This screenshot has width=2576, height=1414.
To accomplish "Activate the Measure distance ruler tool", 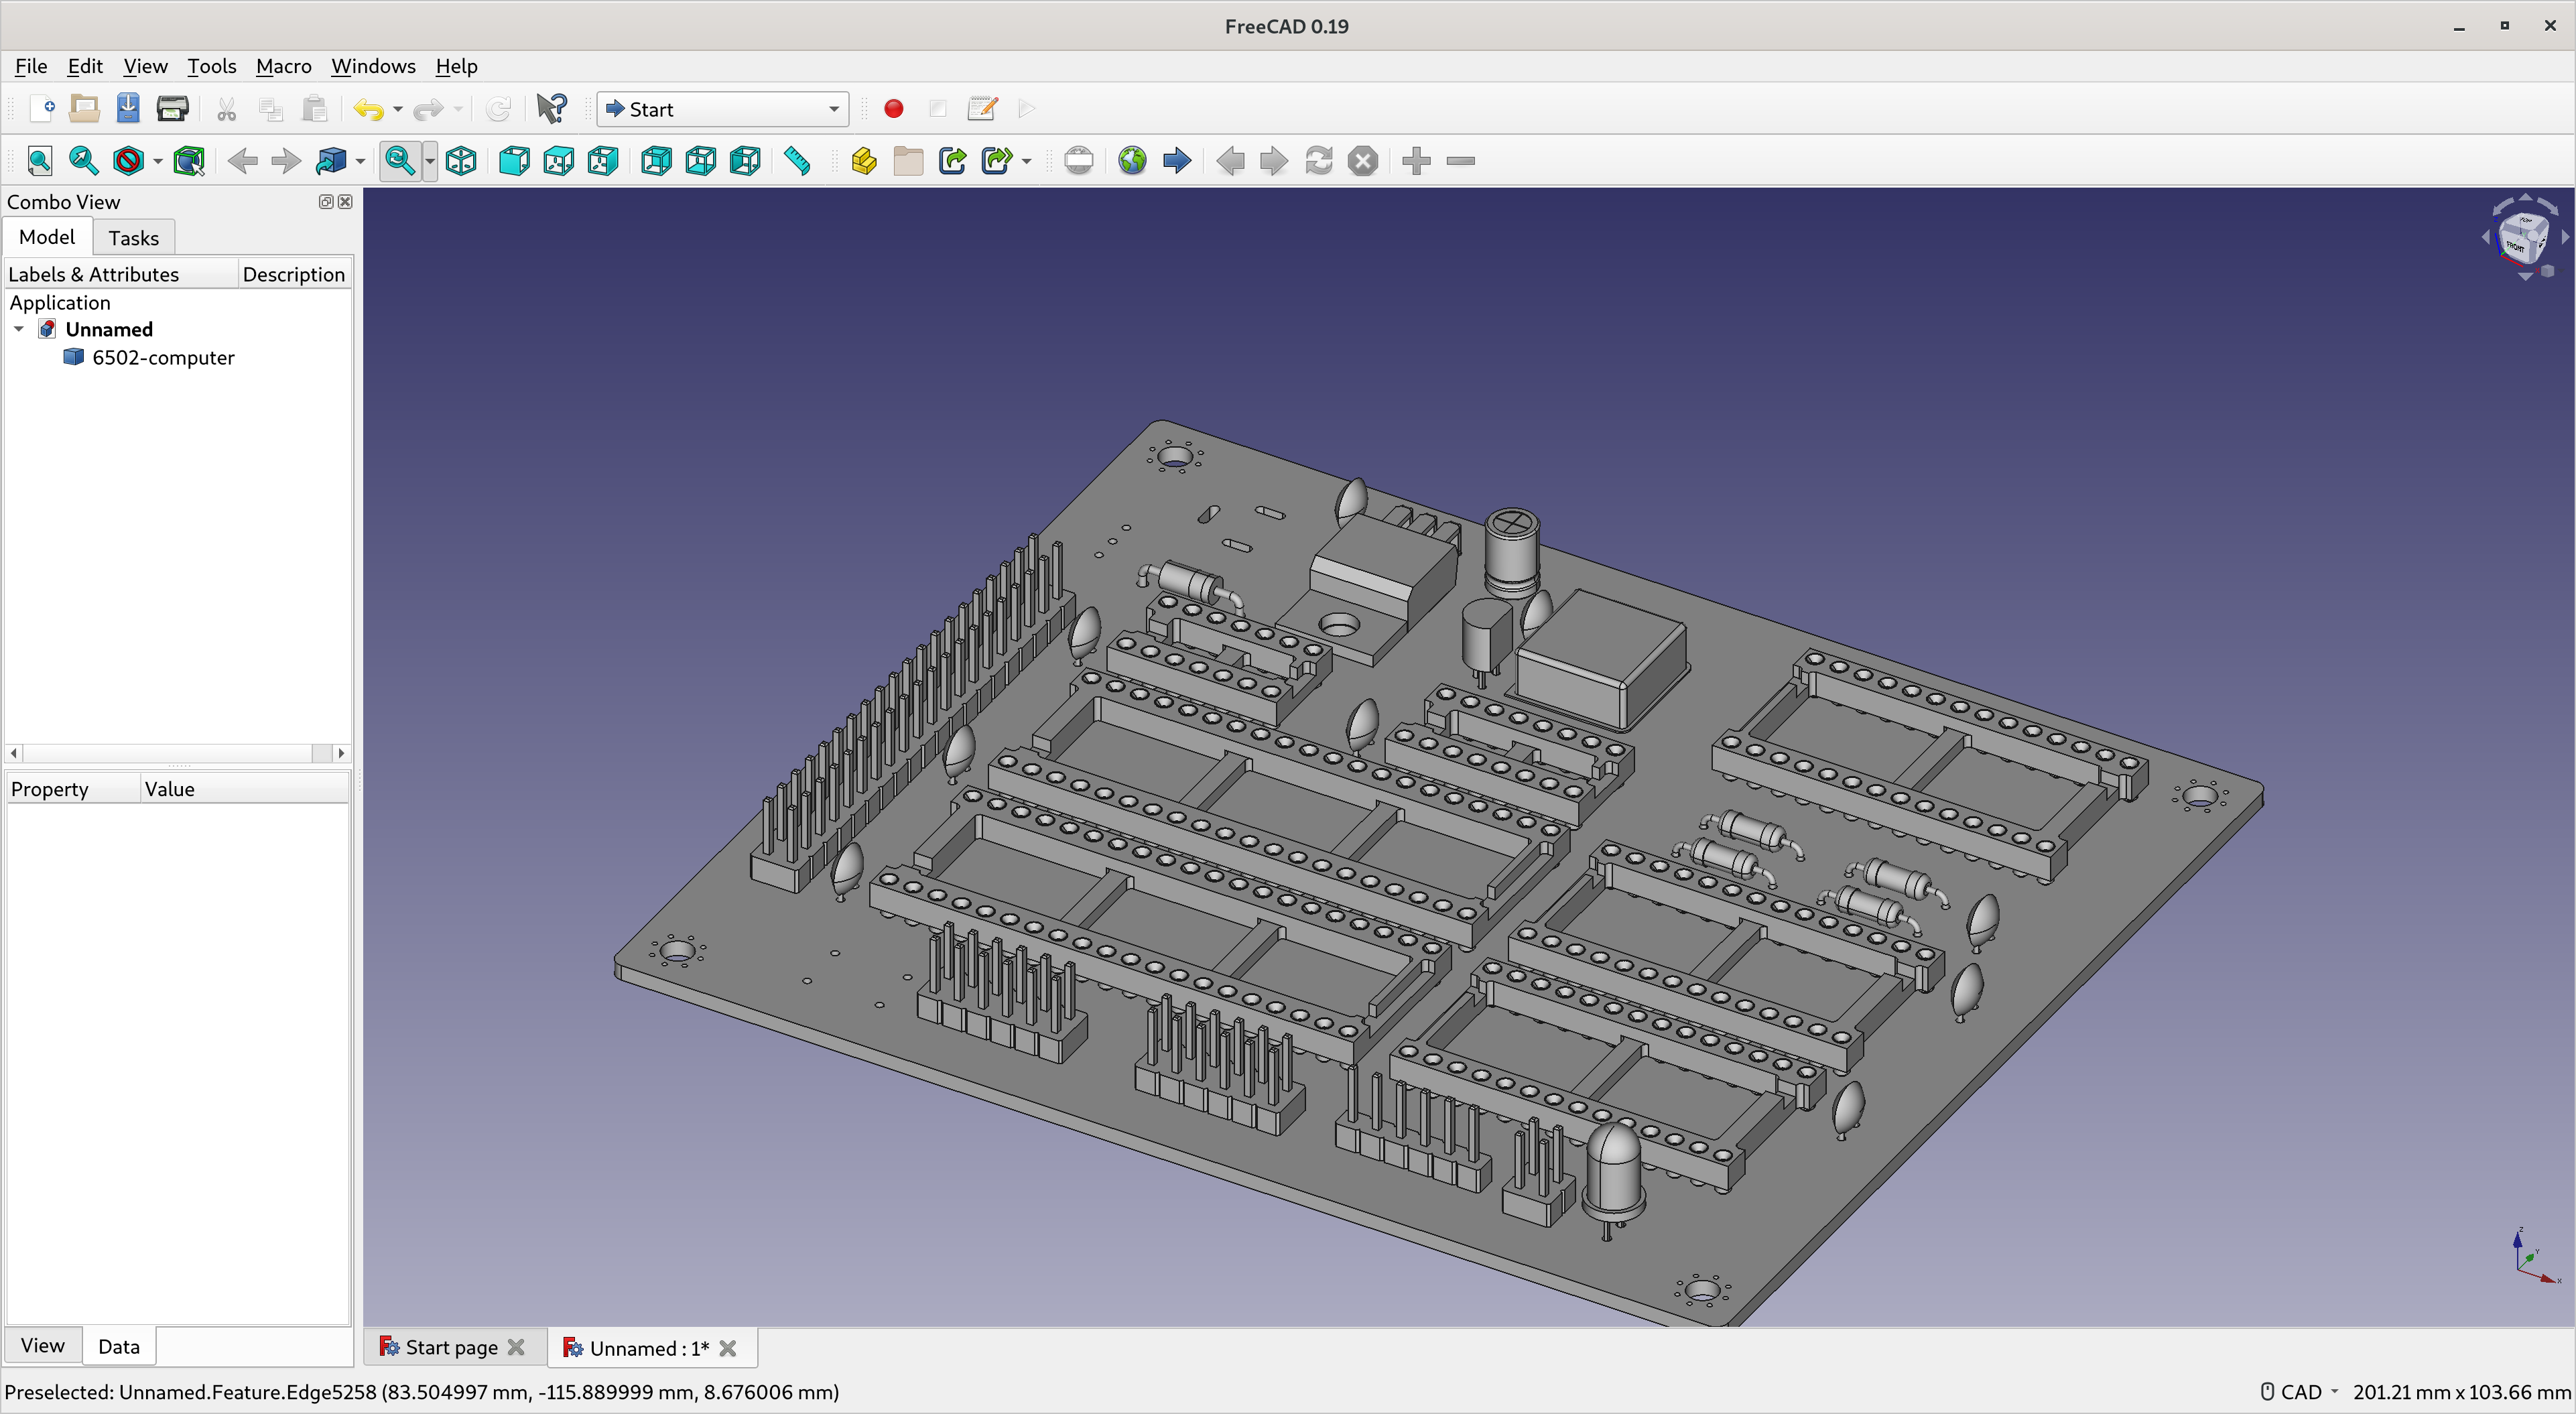I will (797, 161).
